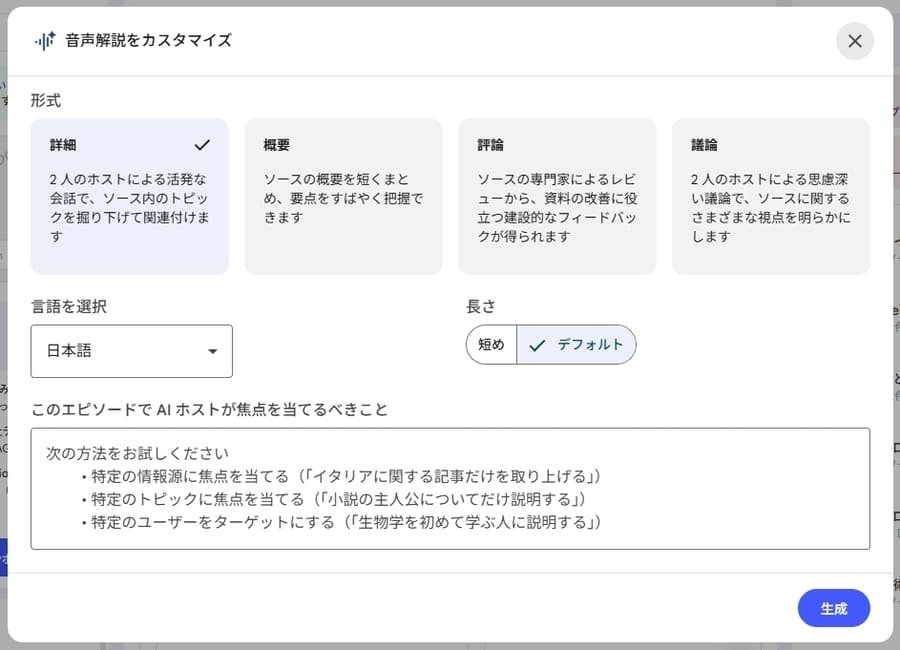Expand the language selection combo box

[x=131, y=351]
